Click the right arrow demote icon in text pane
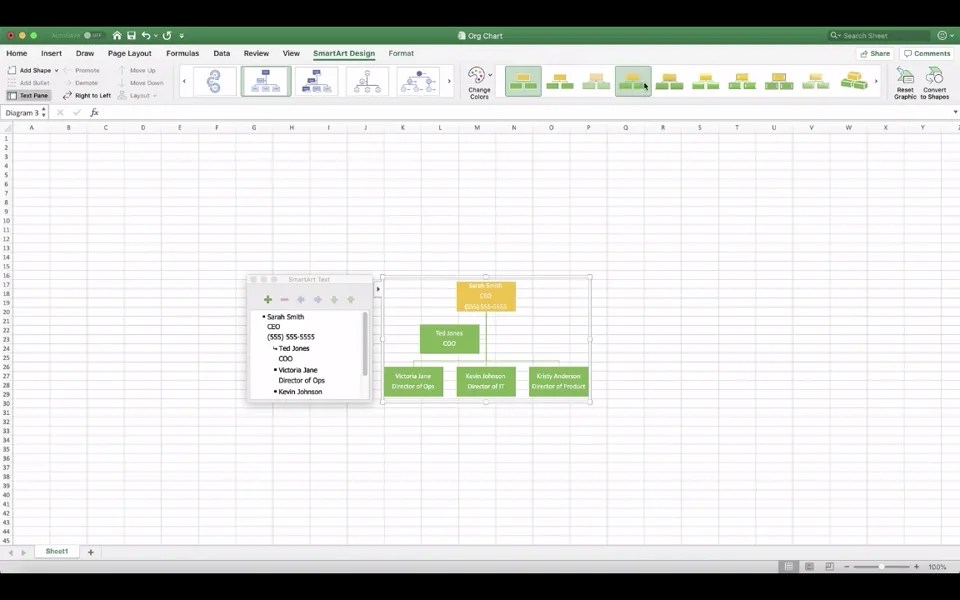Screen dimensions: 960x600 317,299
